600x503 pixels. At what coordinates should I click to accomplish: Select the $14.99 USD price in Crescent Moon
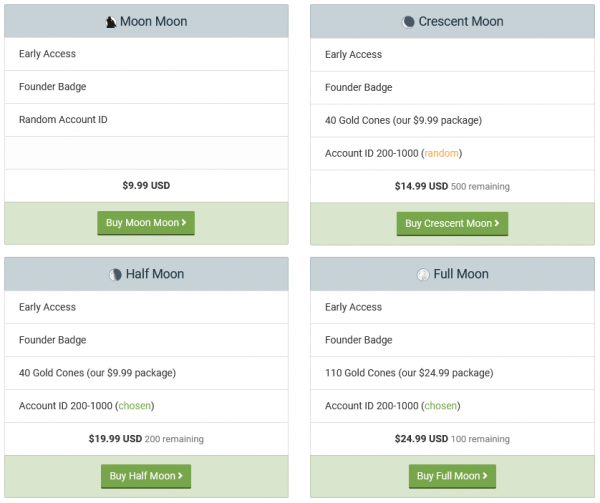(421, 186)
